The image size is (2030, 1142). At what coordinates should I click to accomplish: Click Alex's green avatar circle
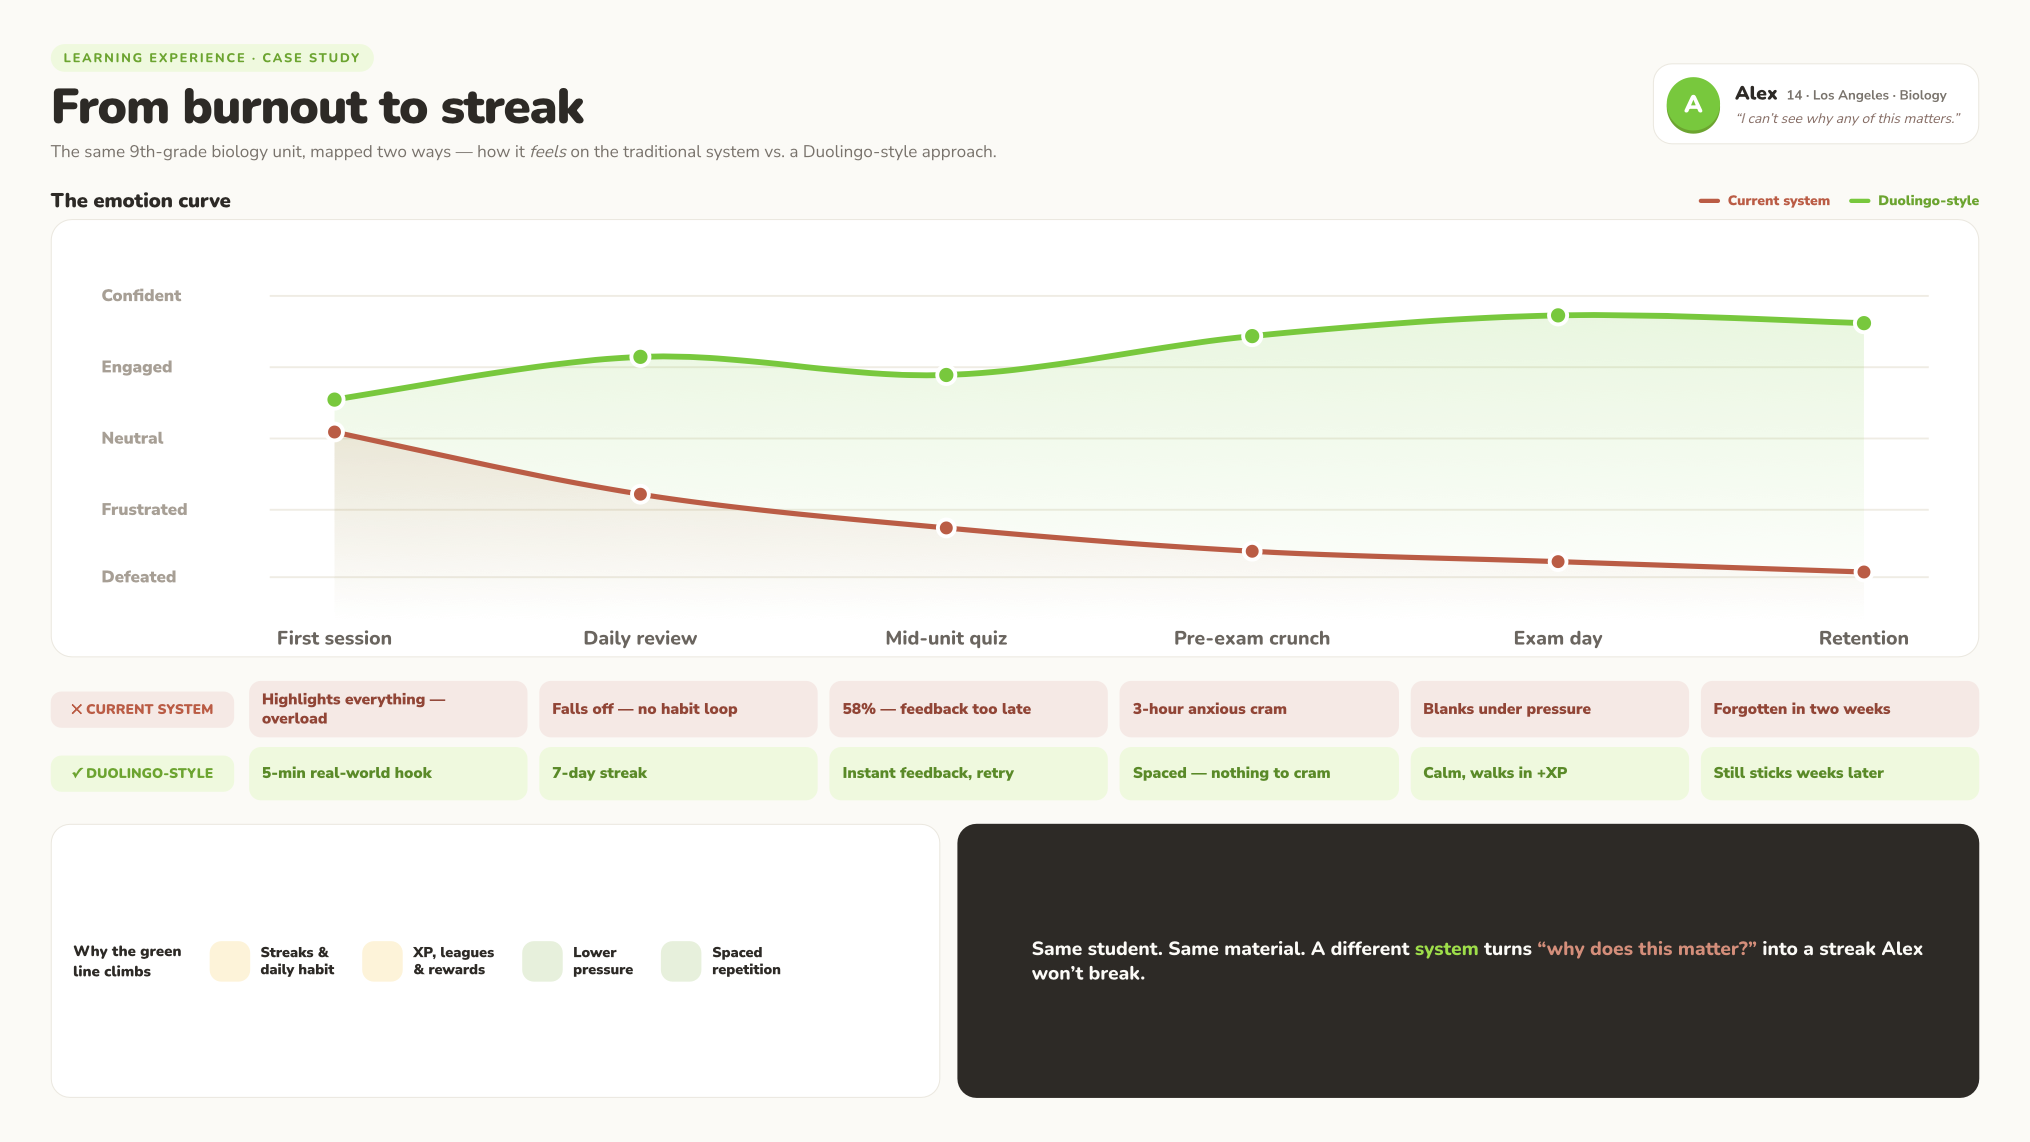[1693, 104]
